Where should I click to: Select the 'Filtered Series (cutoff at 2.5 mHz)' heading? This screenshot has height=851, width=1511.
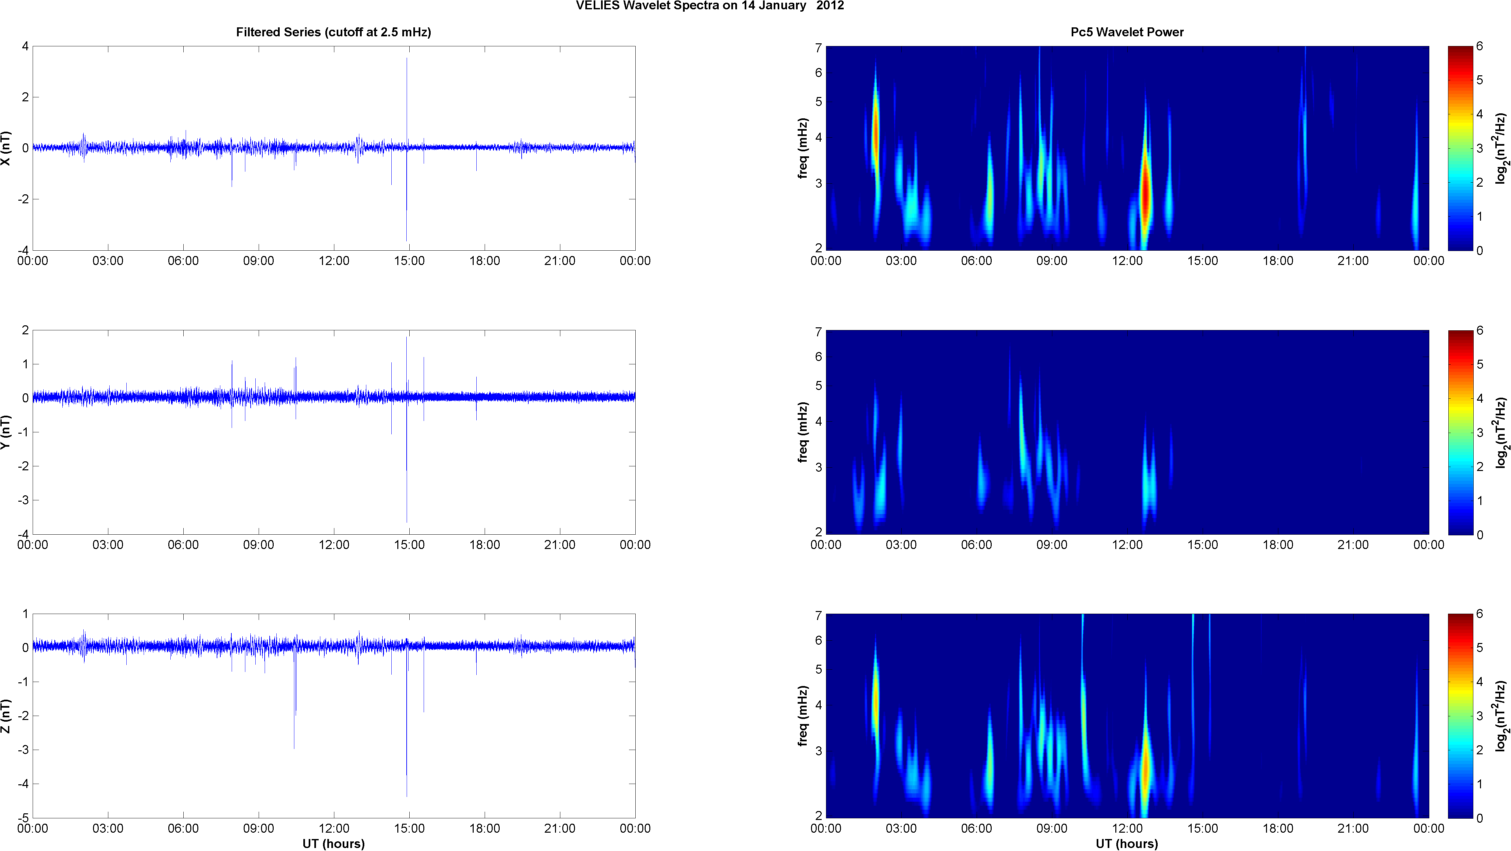(x=333, y=32)
